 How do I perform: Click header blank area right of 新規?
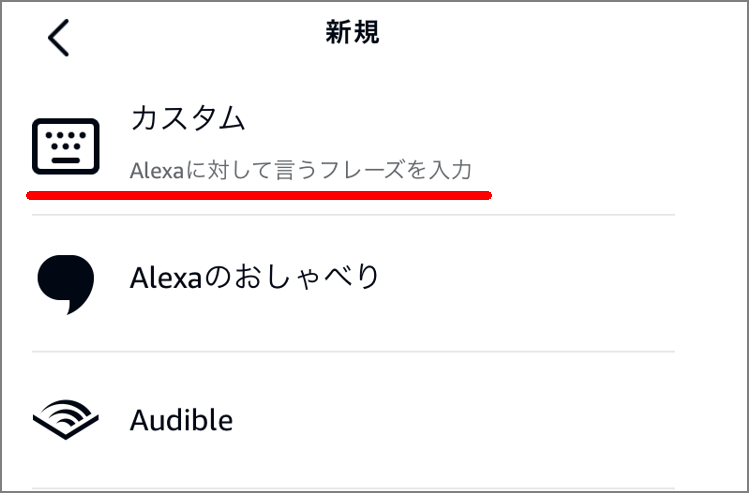[560, 35]
